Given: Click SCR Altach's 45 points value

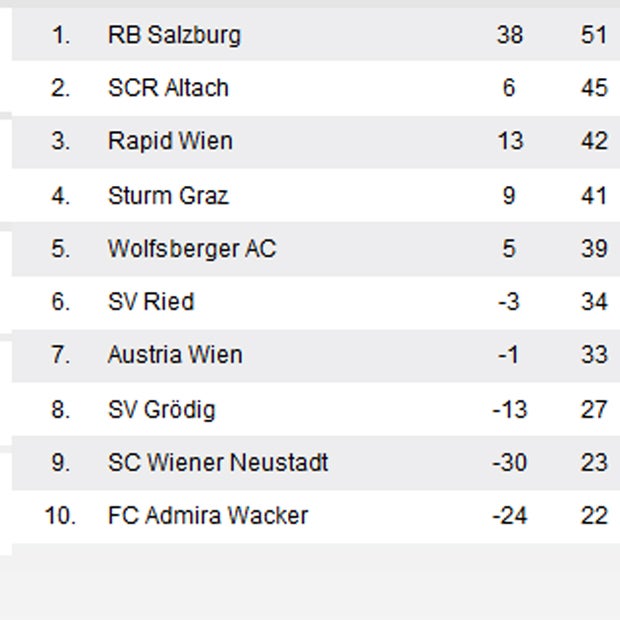Looking at the screenshot, I should pos(593,88).
